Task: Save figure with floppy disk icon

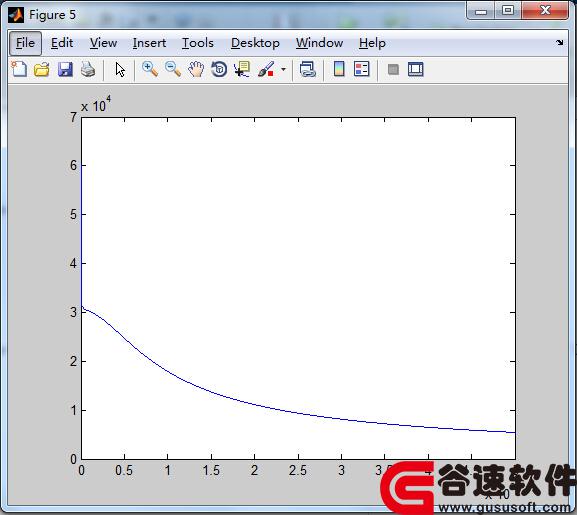Action: pos(65,69)
